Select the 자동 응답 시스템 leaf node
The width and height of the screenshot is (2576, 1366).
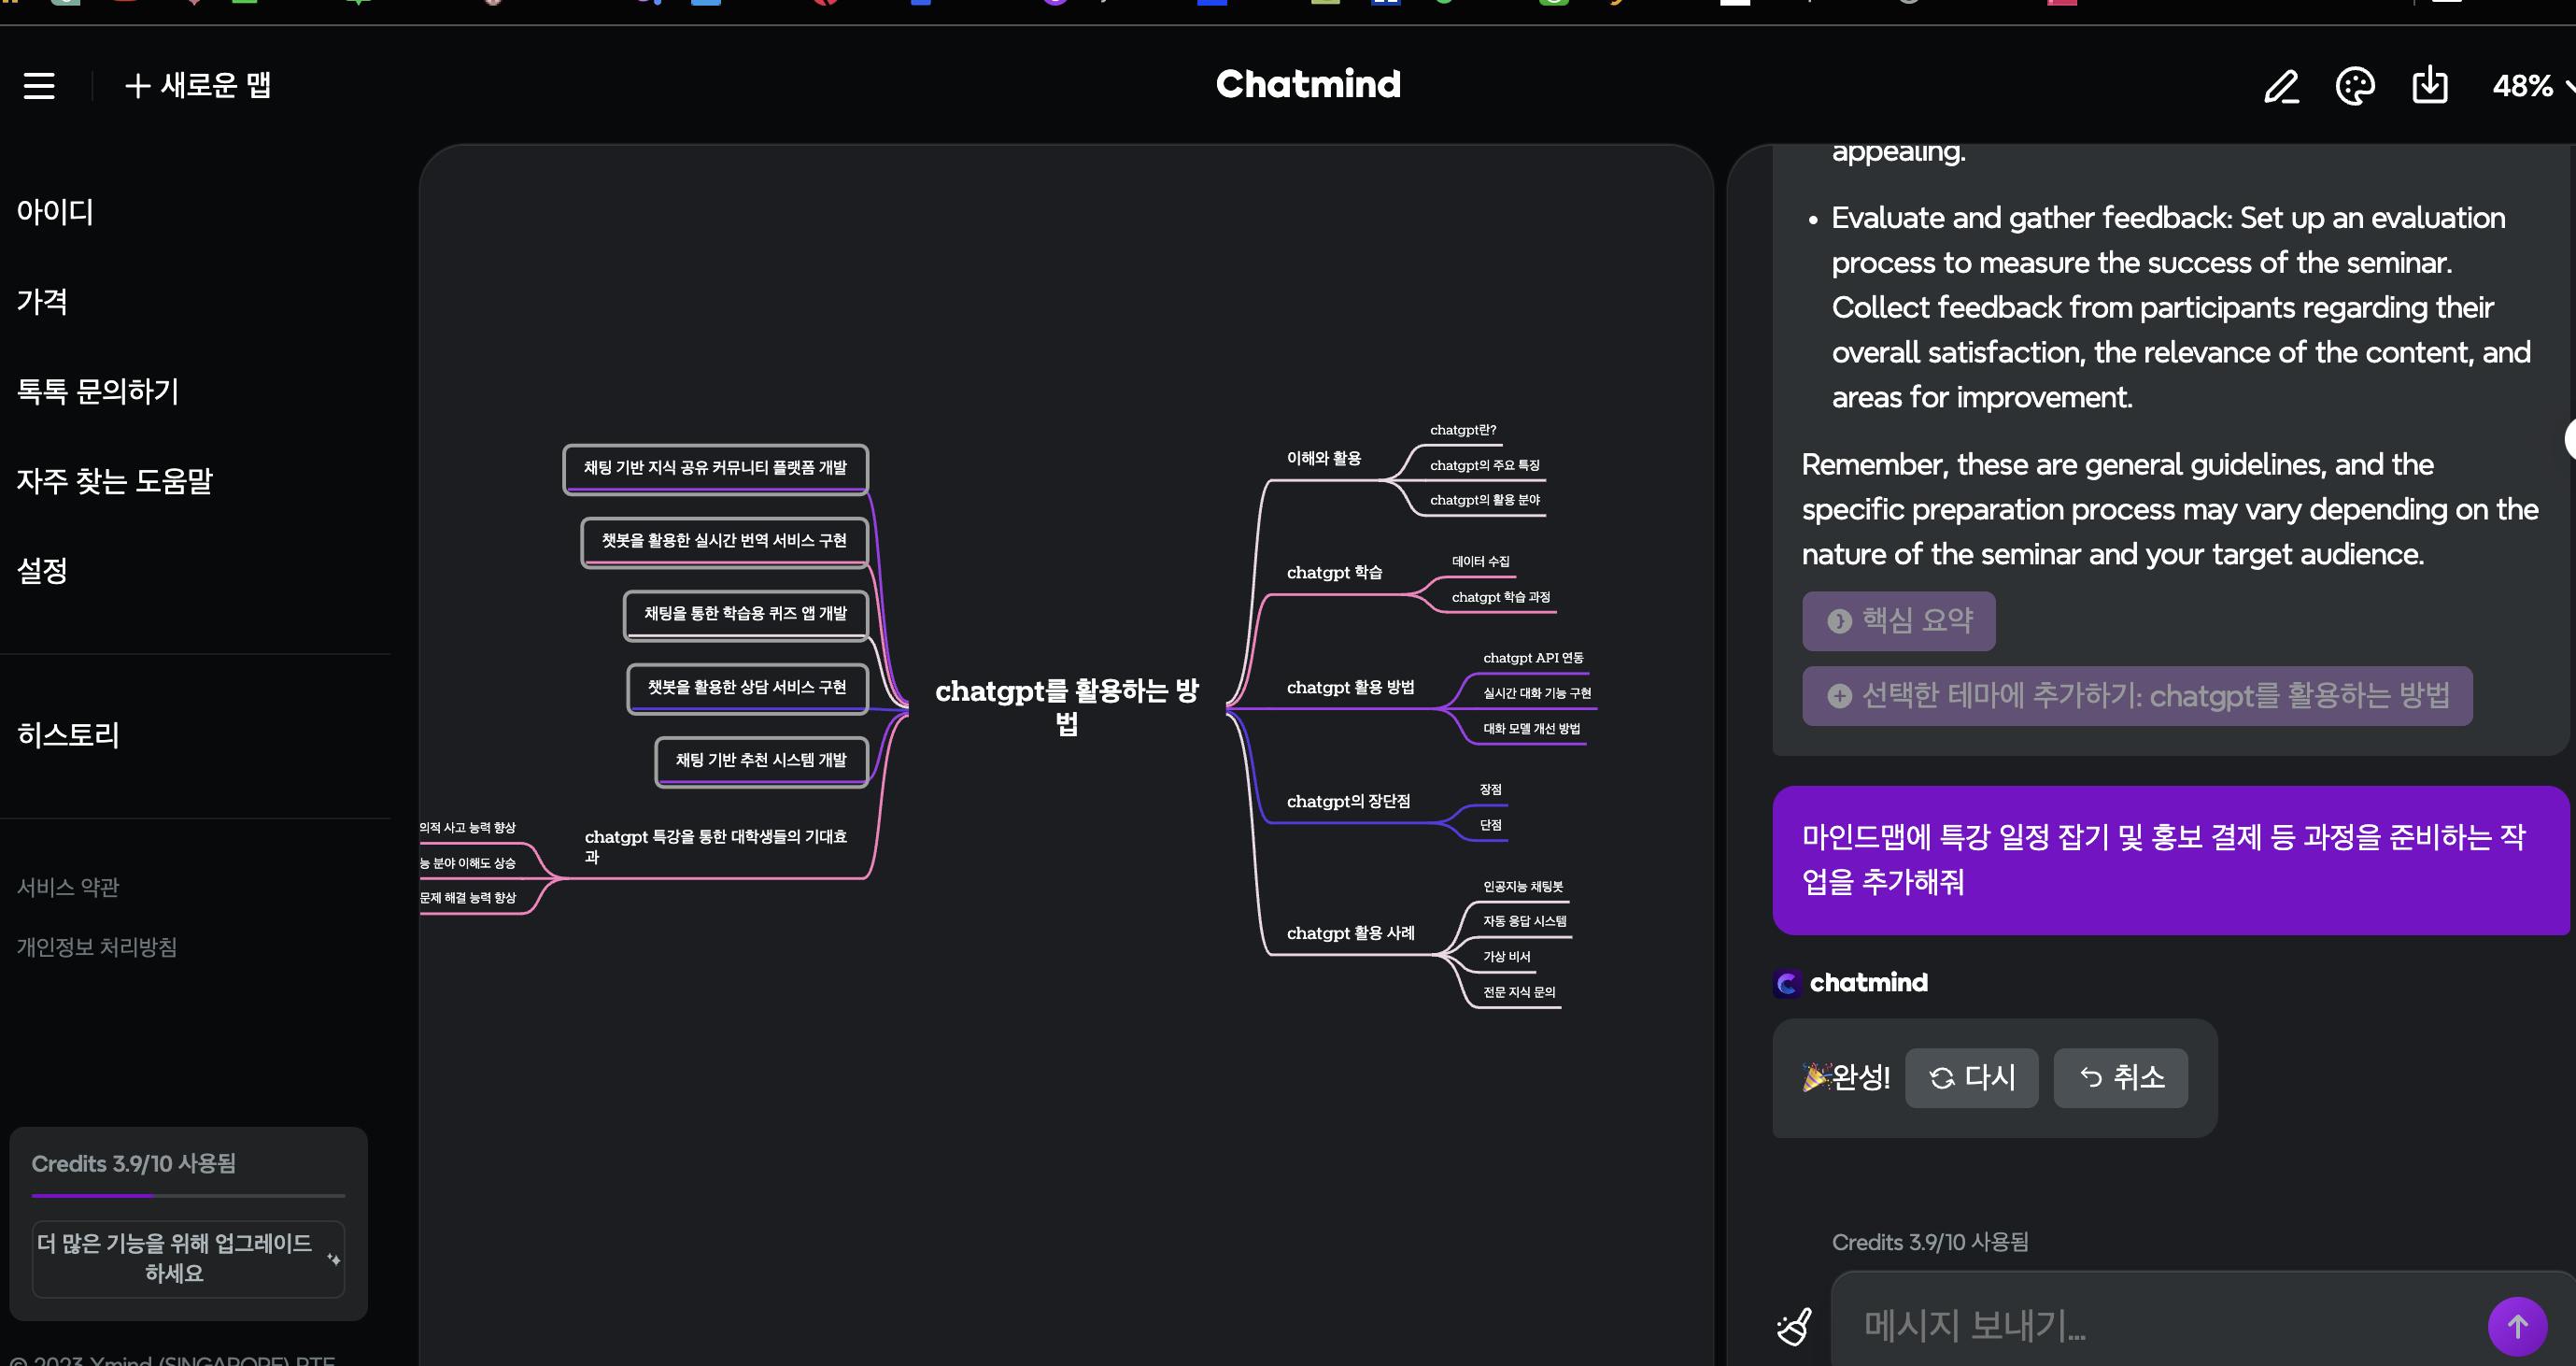1524,921
